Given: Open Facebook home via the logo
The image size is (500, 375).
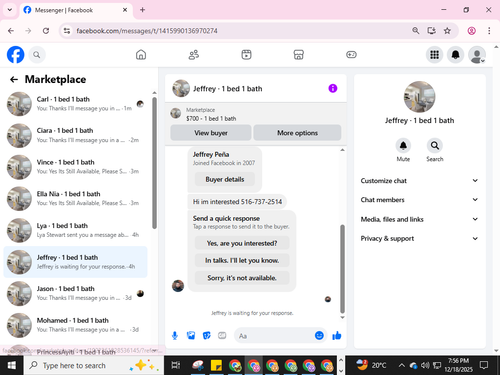Looking at the screenshot, I should click(x=15, y=55).
